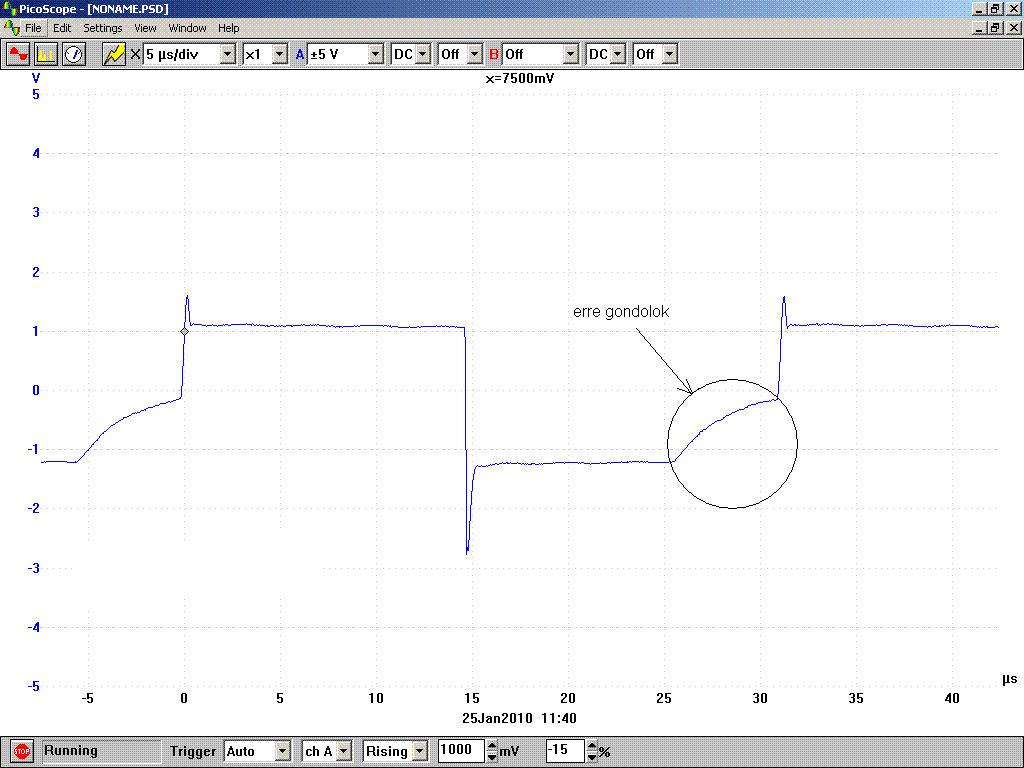1024x768 pixels.
Task: Open the File menu
Action: (x=33, y=28)
